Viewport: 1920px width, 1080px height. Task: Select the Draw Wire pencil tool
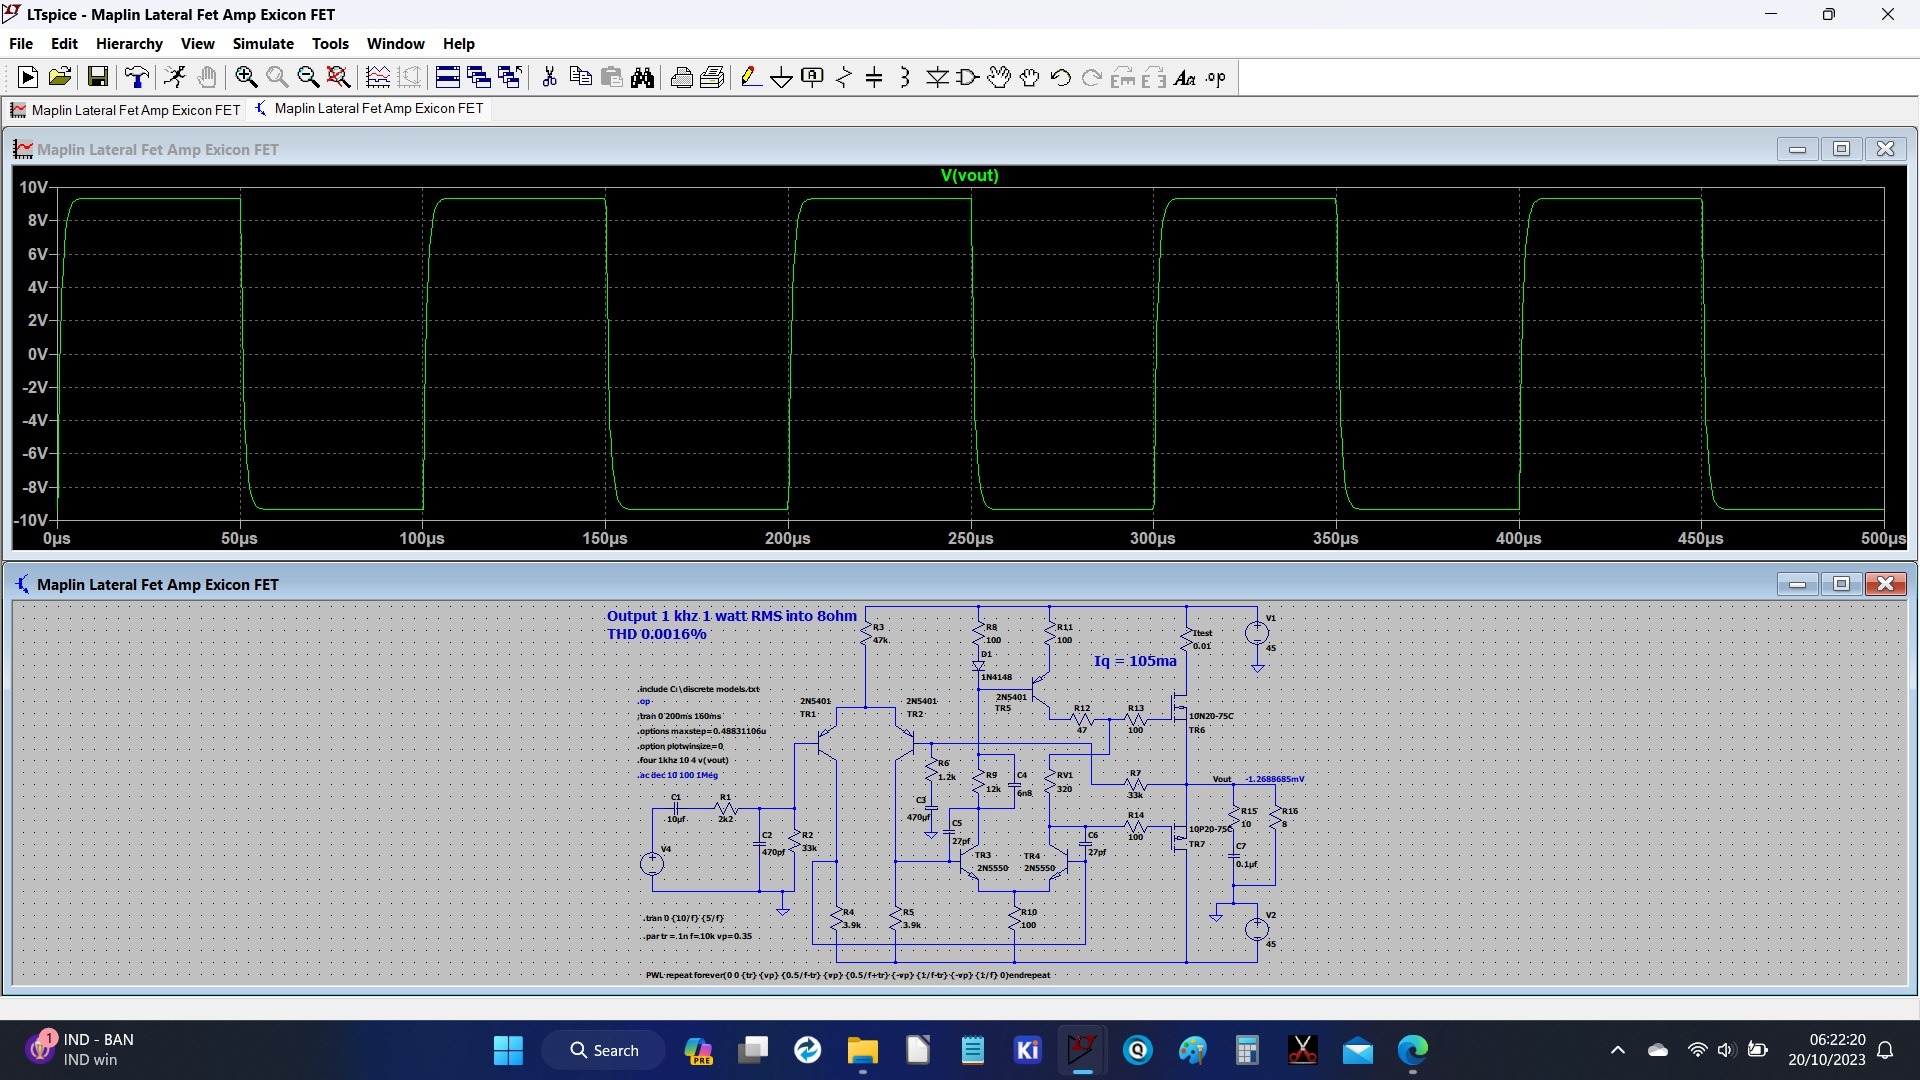click(x=751, y=77)
